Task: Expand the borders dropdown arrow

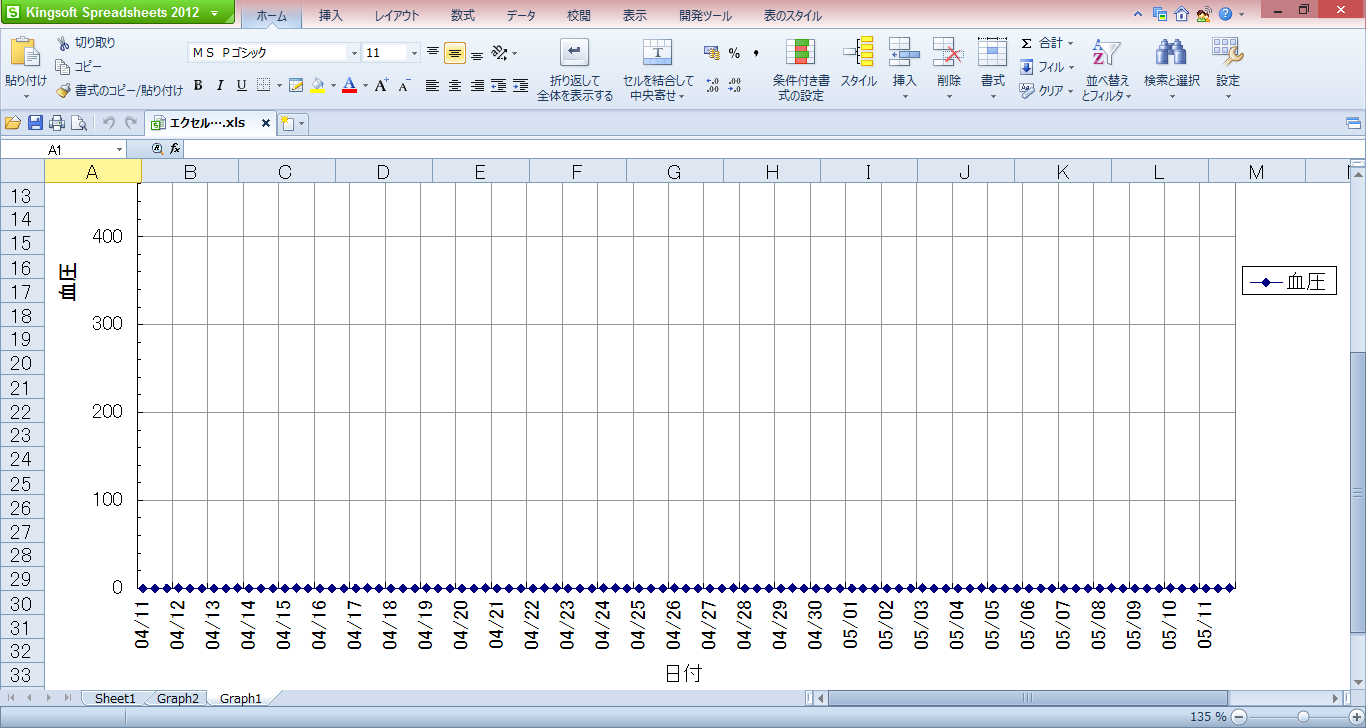Action: tap(279, 86)
